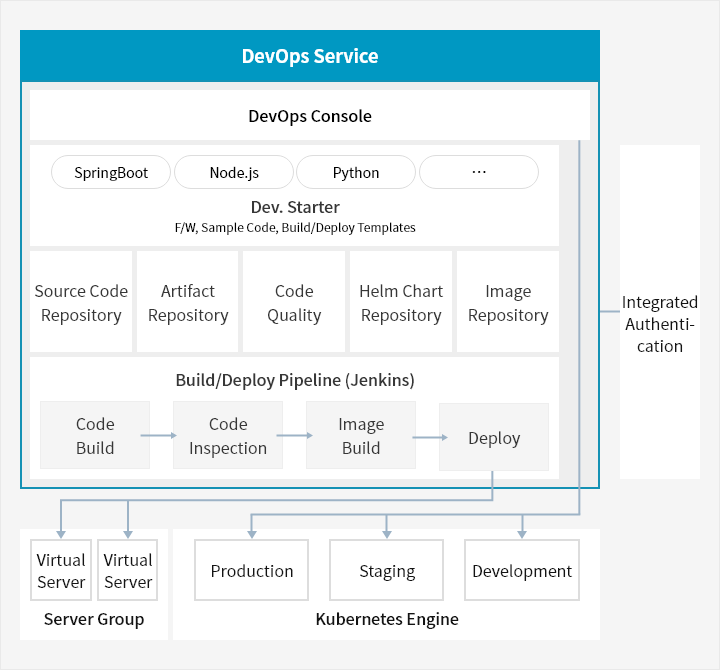Select the DevOps Console bar

tap(310, 116)
